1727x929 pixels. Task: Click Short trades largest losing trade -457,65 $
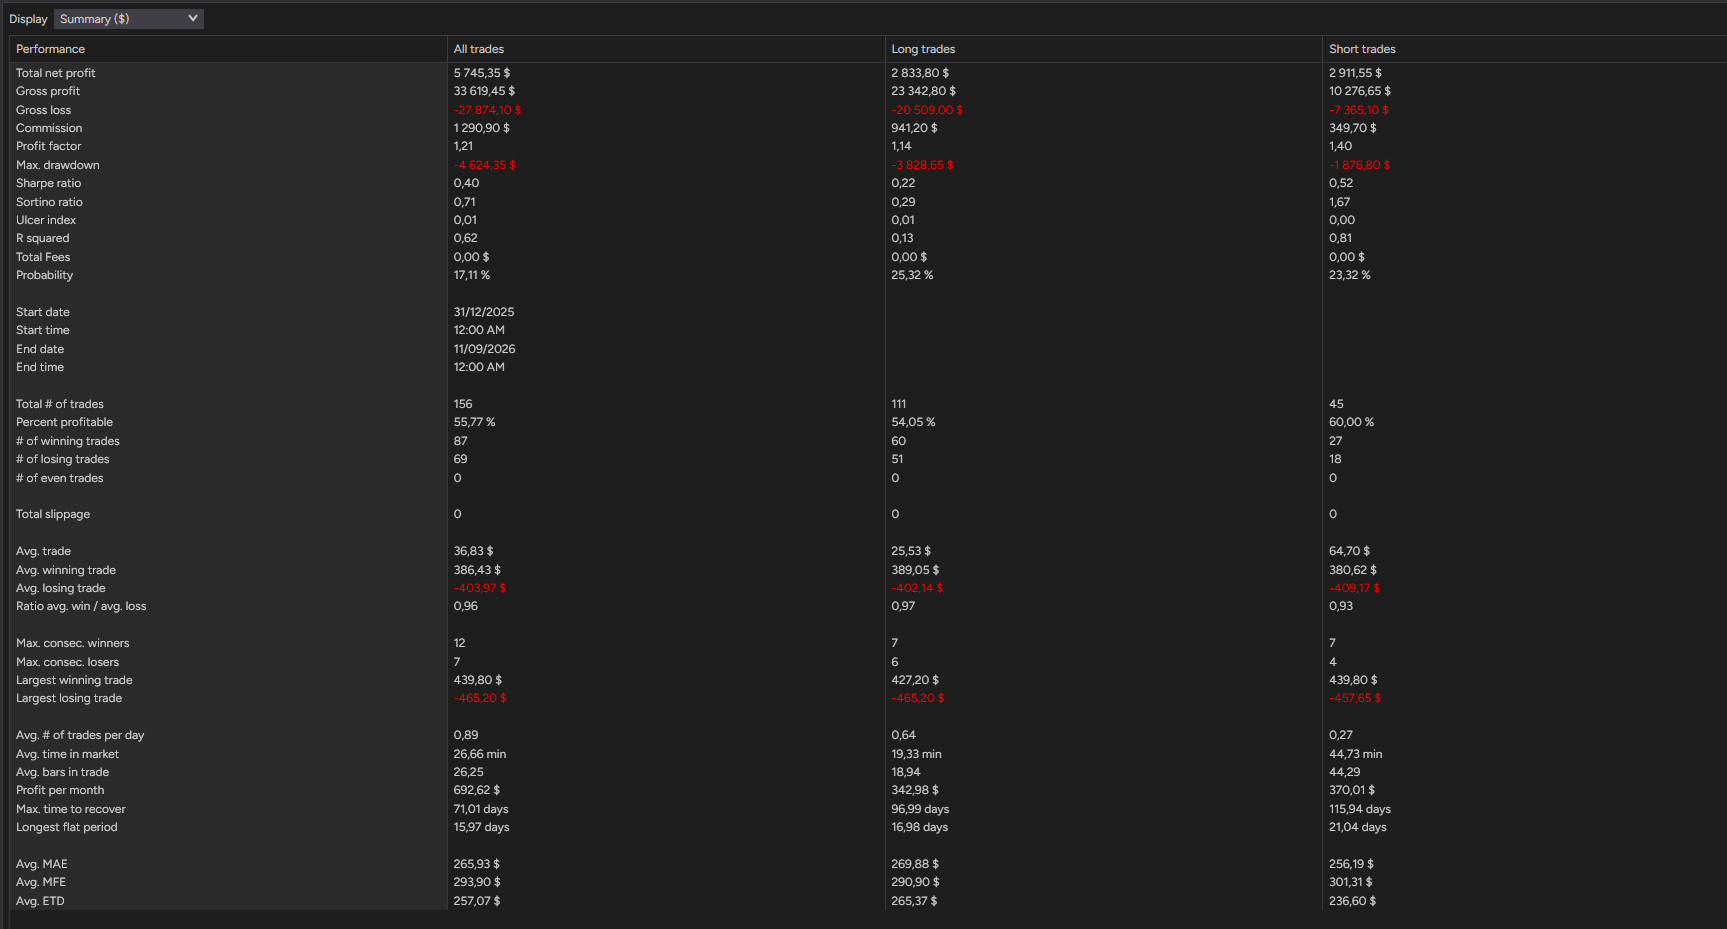pos(1355,698)
